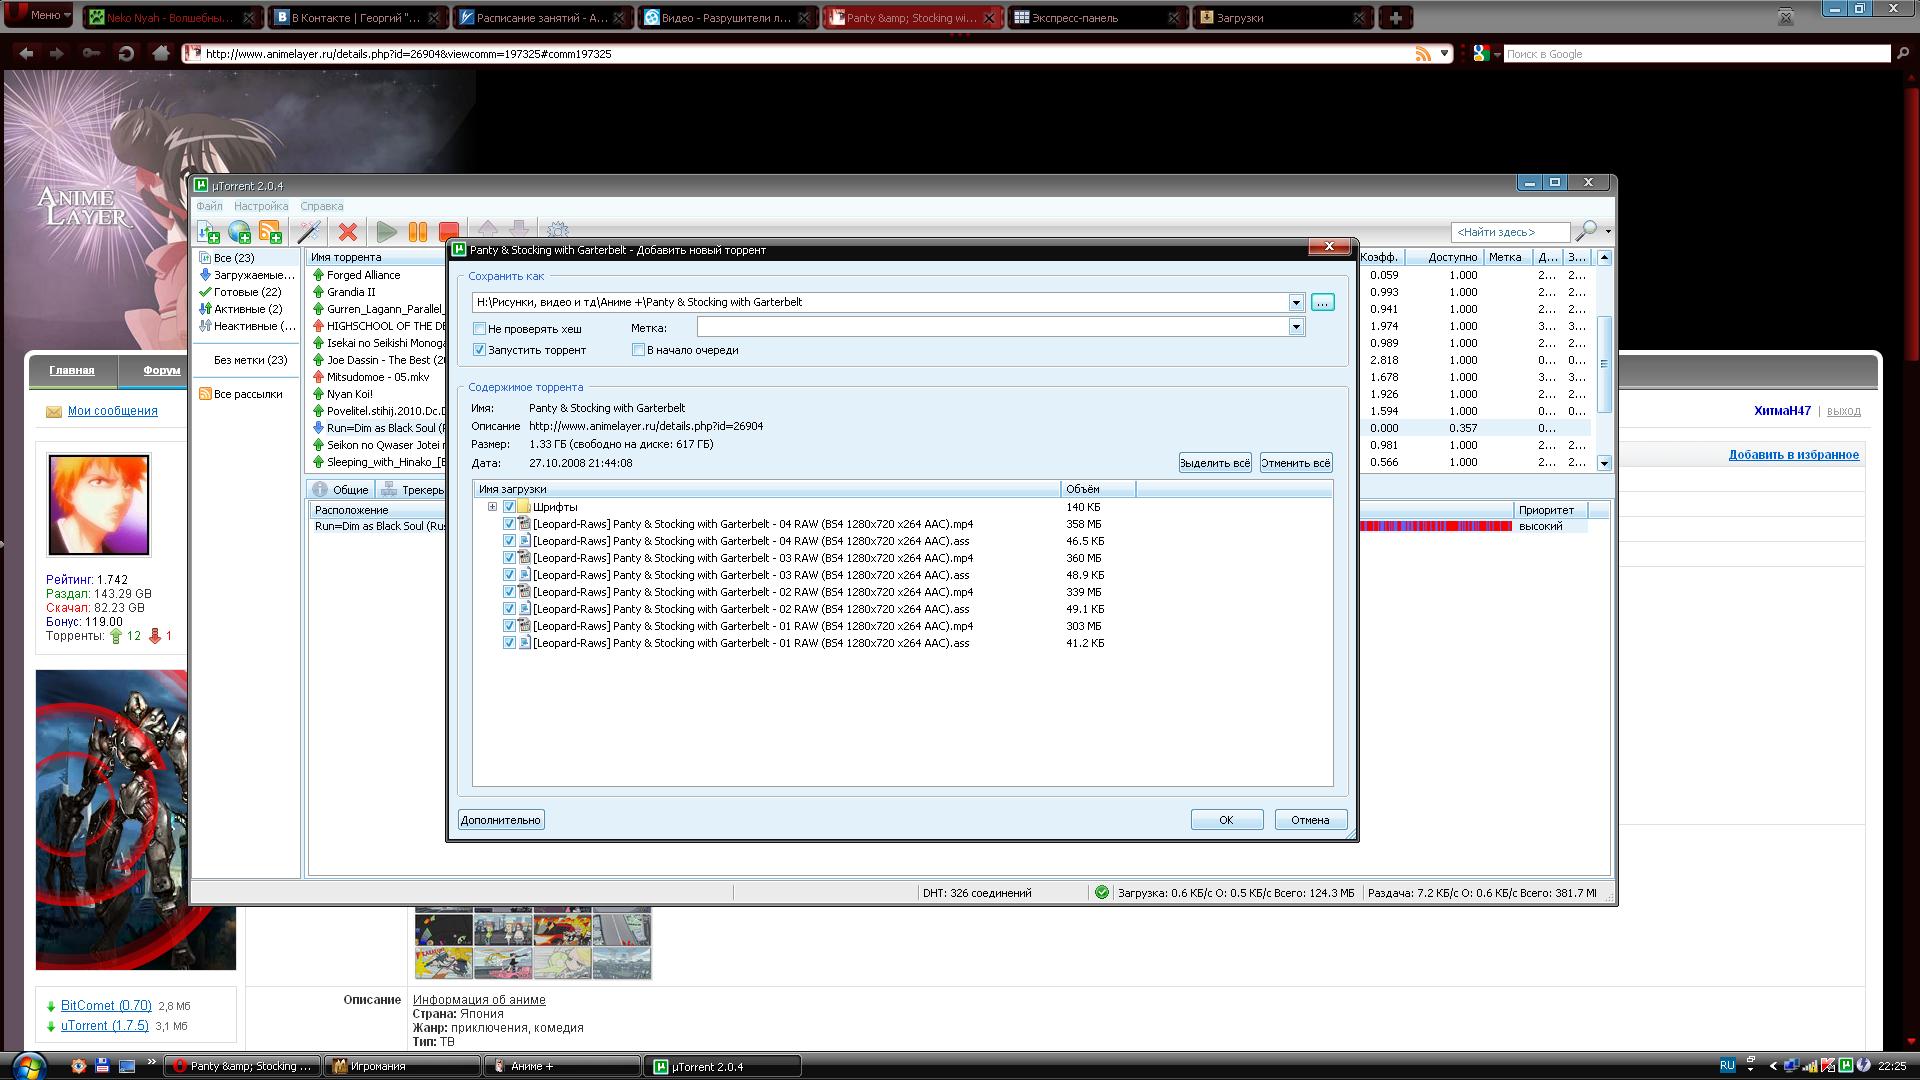Click Add Torrent from URL globe icon
Screen dimensions: 1920x1080
coord(239,232)
